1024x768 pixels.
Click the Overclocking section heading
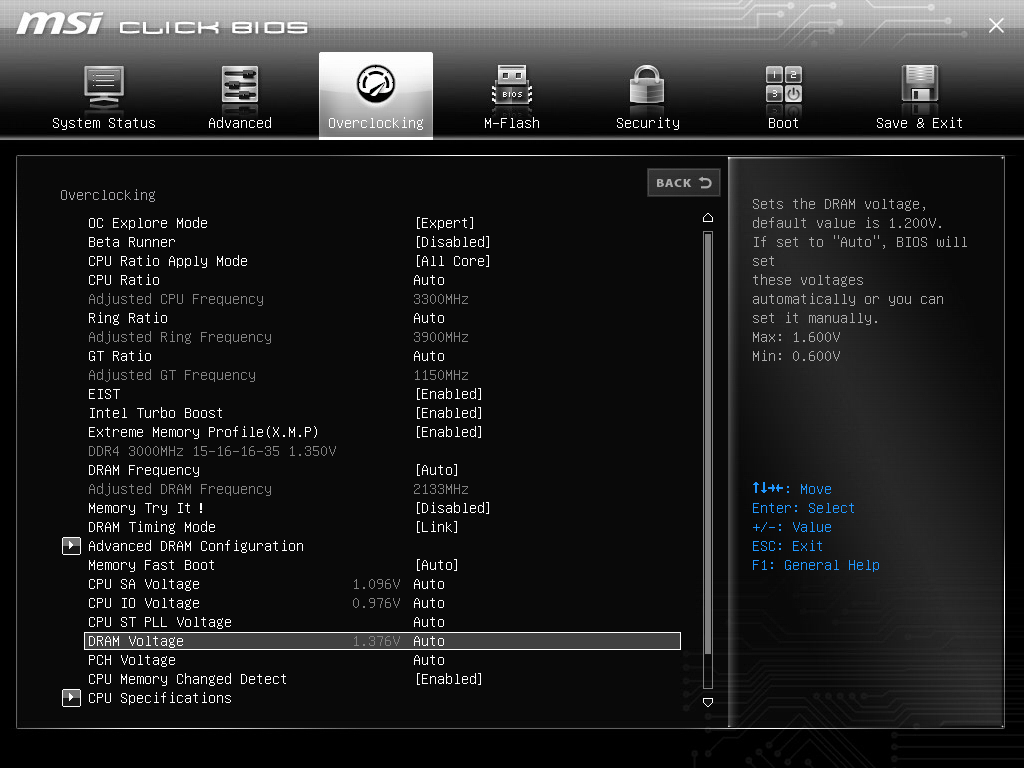[x=108, y=195]
